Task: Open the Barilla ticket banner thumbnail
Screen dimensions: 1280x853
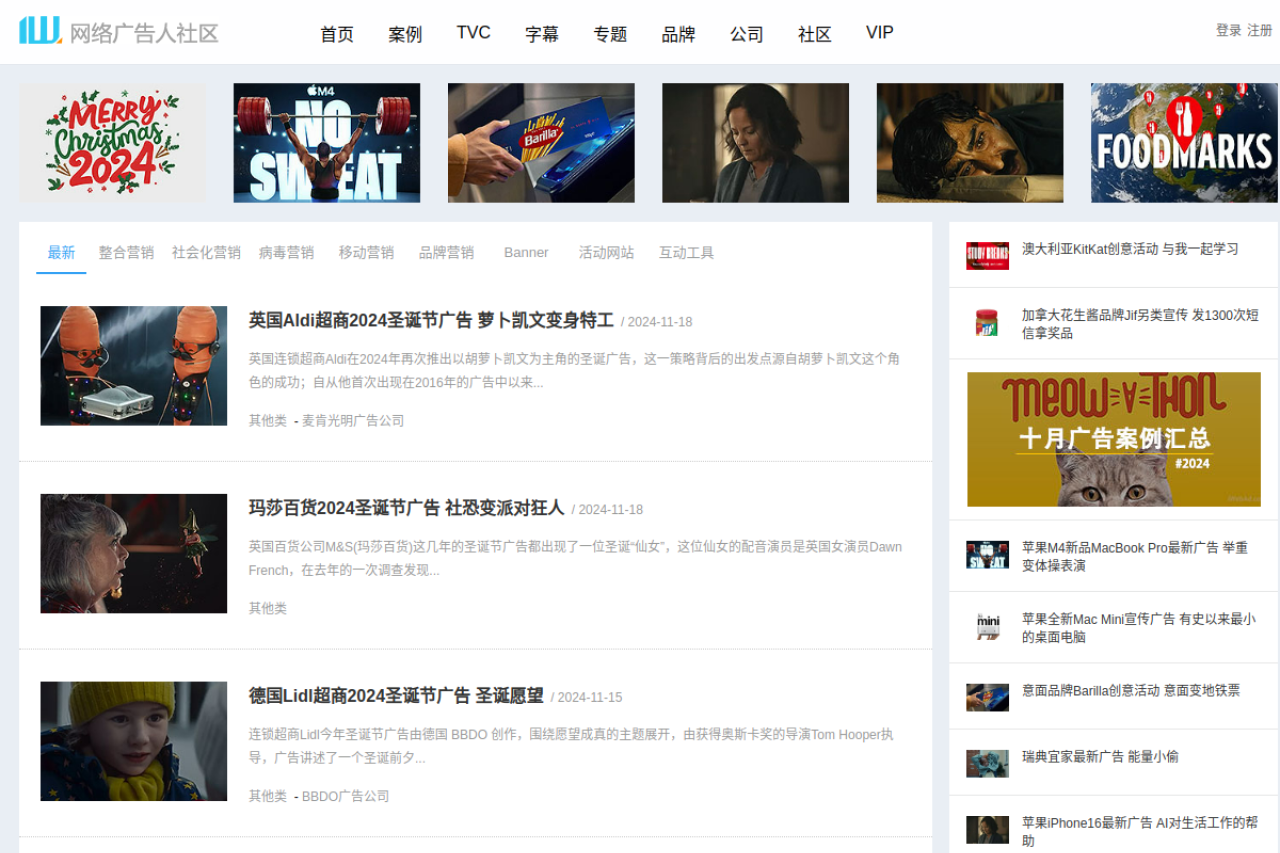Action: pos(541,143)
